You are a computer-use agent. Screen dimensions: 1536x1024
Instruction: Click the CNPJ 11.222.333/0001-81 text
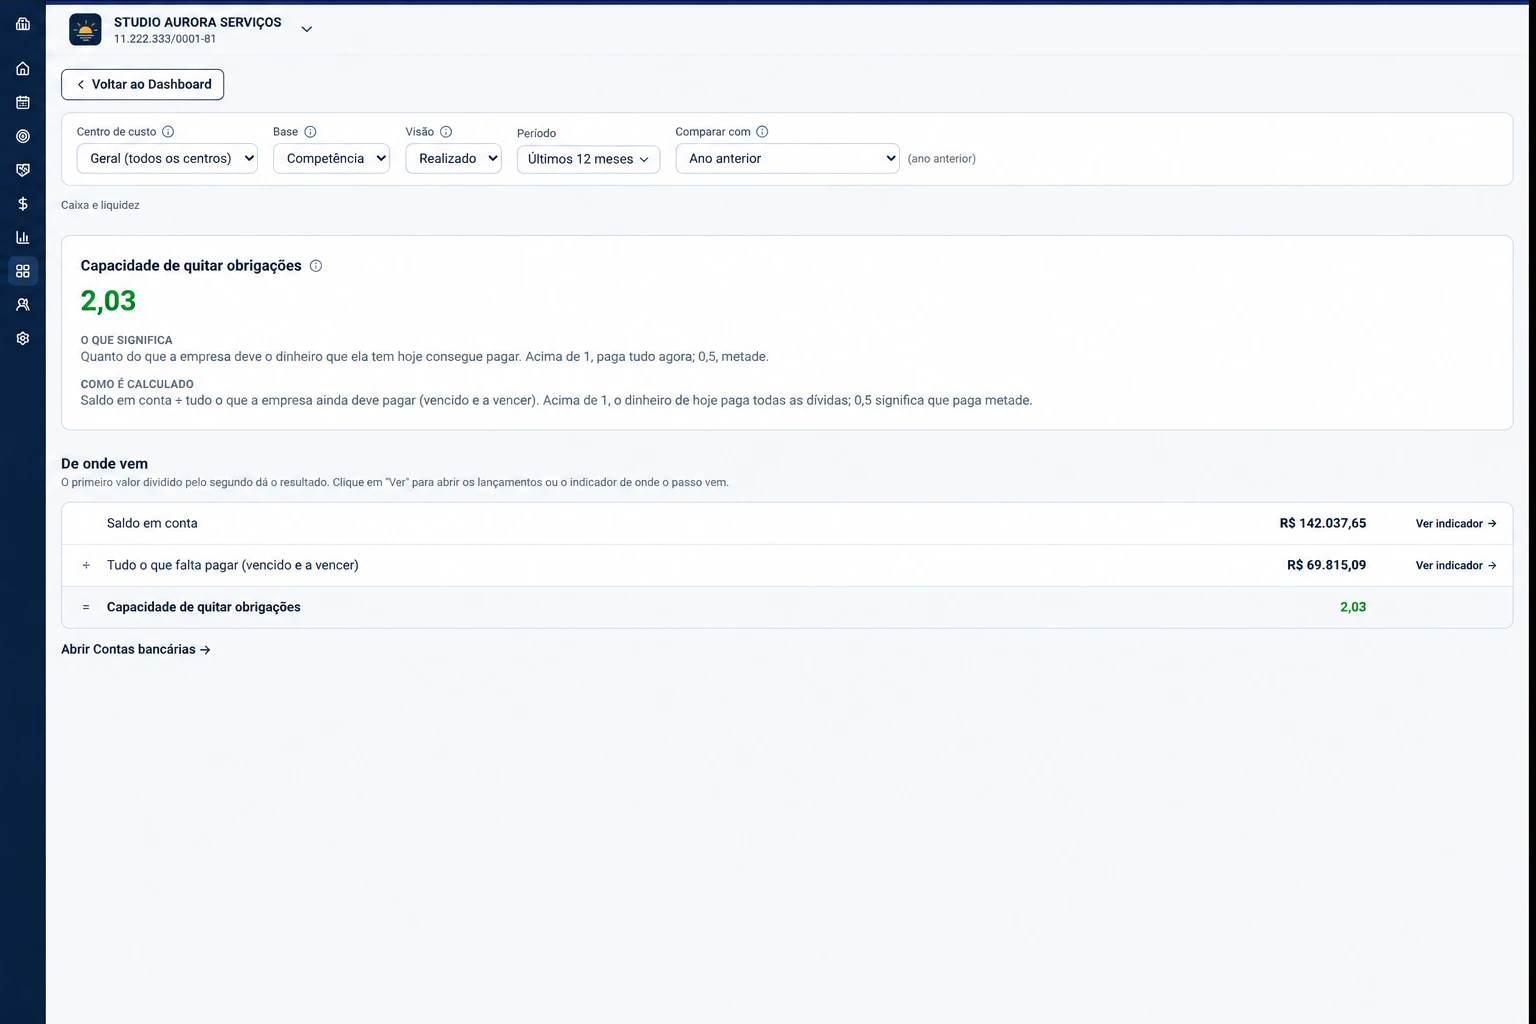click(165, 39)
